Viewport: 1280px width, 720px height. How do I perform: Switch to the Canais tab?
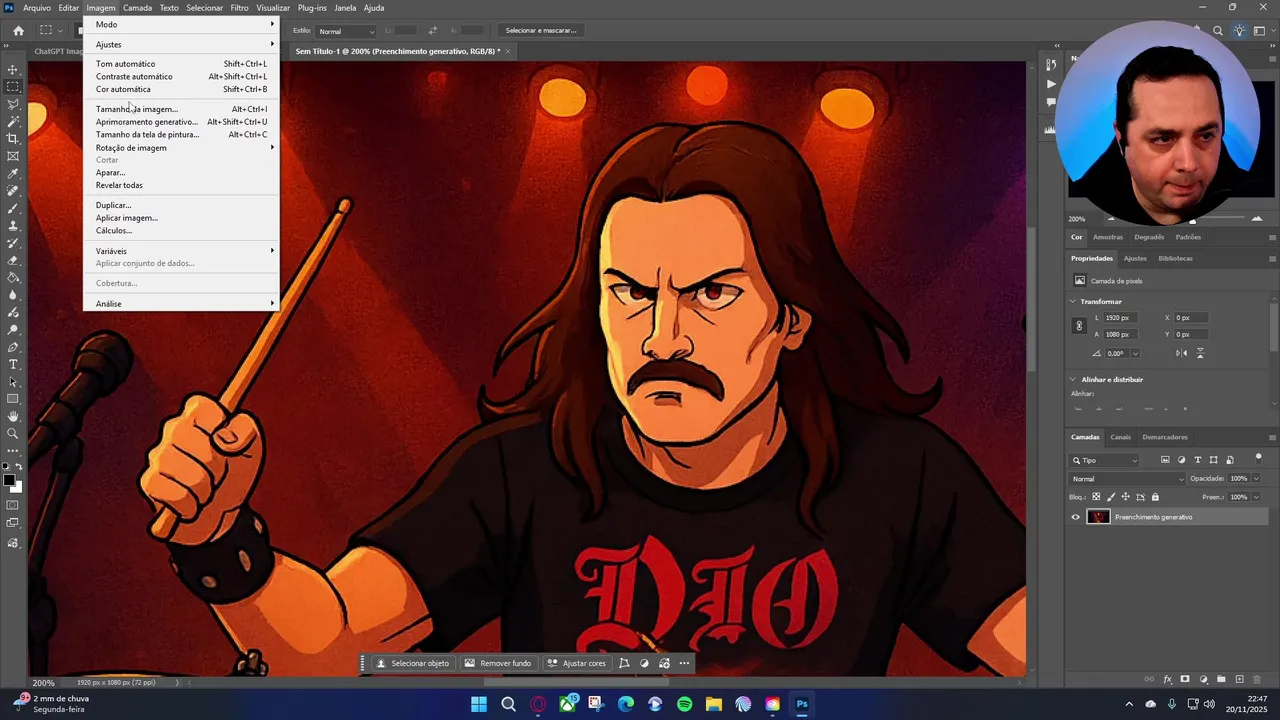pos(1120,437)
